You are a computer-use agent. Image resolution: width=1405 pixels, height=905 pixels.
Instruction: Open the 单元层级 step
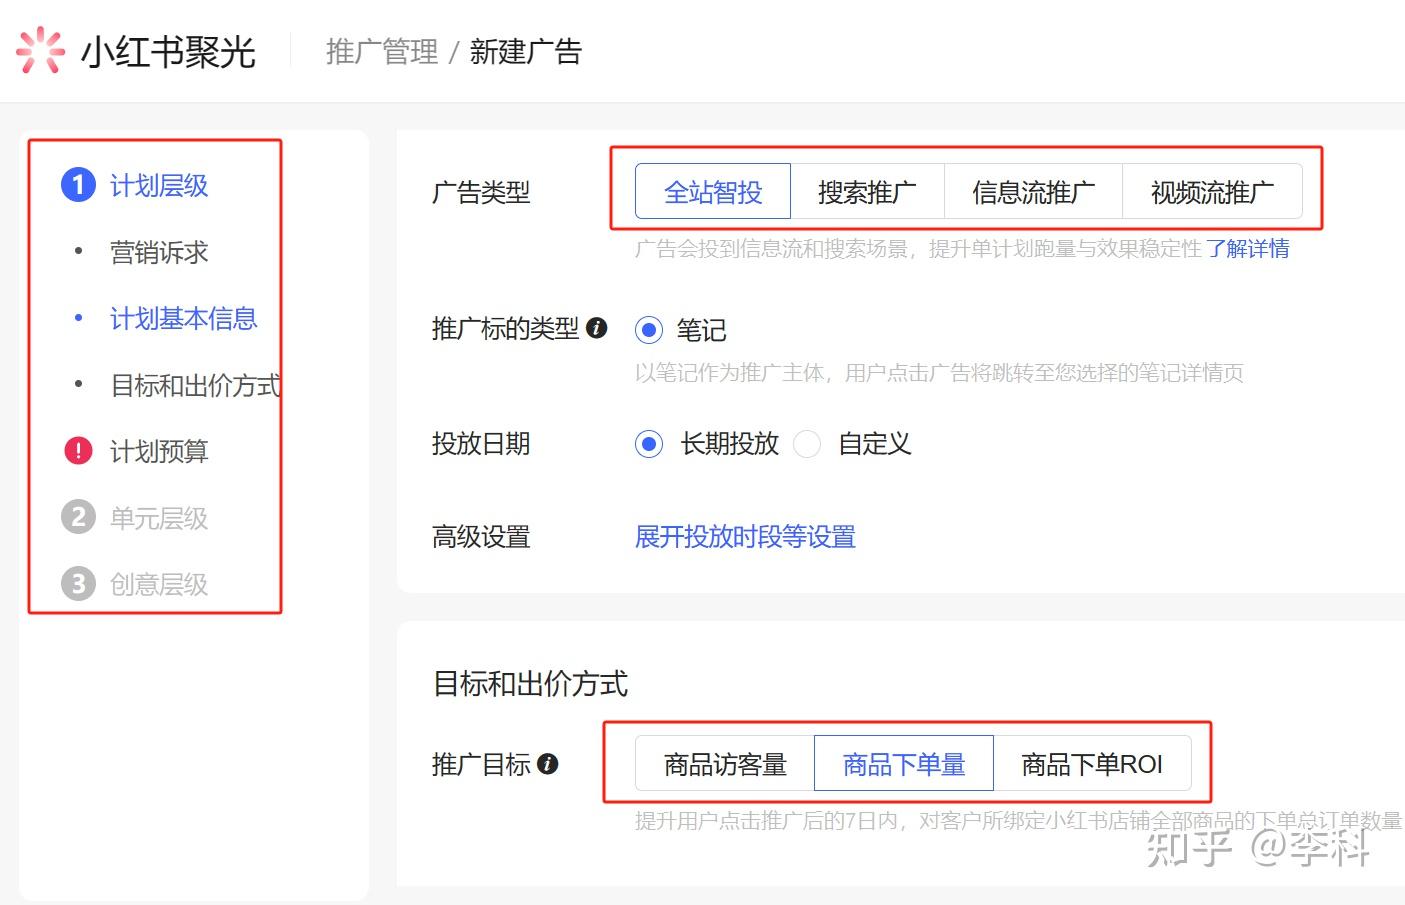coord(159,518)
